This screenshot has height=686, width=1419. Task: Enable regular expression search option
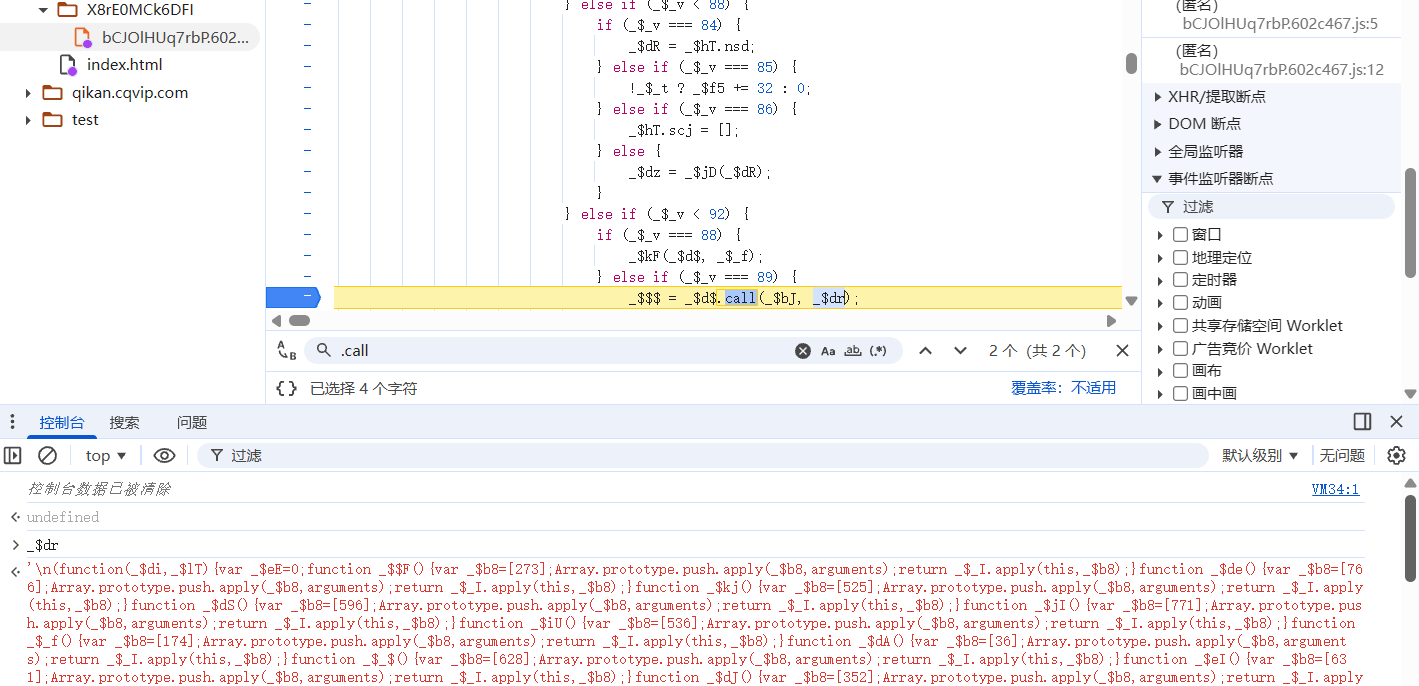click(878, 351)
